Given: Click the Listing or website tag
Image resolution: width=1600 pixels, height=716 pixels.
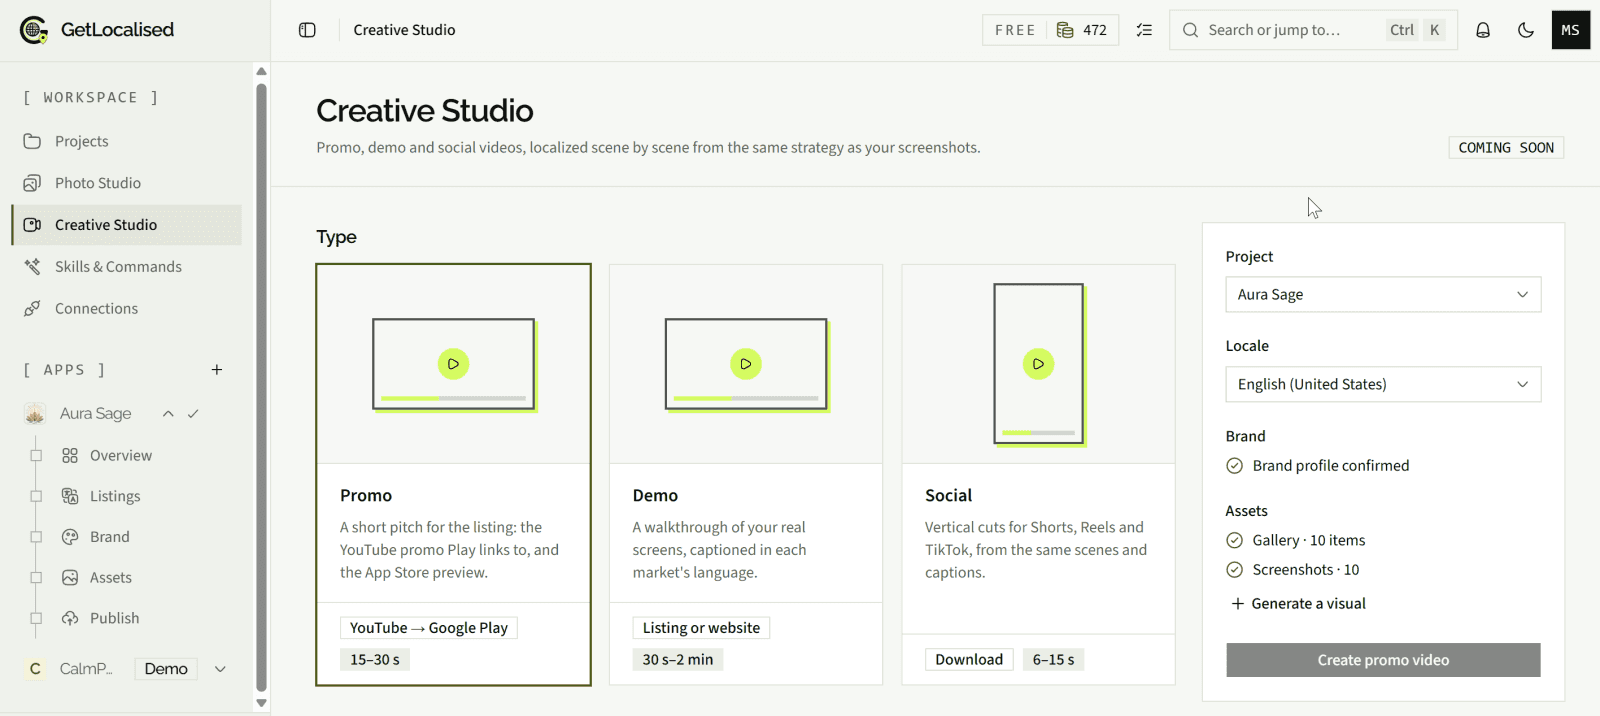Looking at the screenshot, I should tap(701, 628).
